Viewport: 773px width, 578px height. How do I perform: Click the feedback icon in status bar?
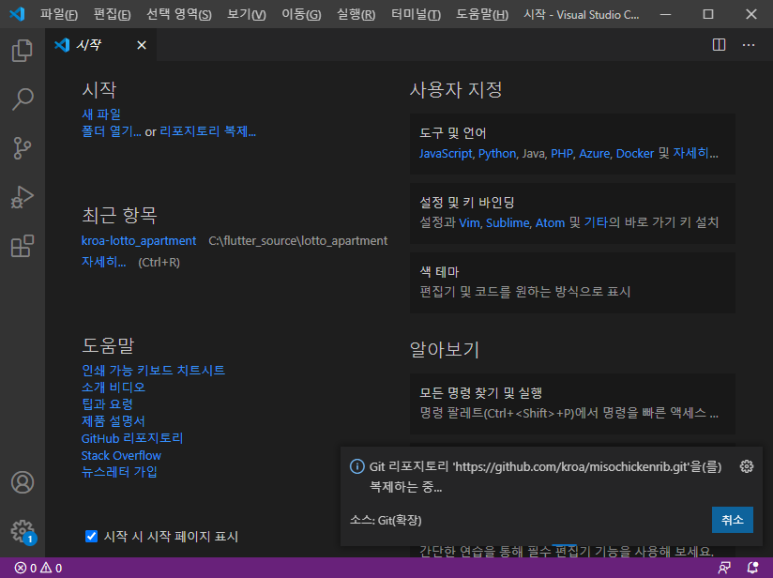point(724,568)
